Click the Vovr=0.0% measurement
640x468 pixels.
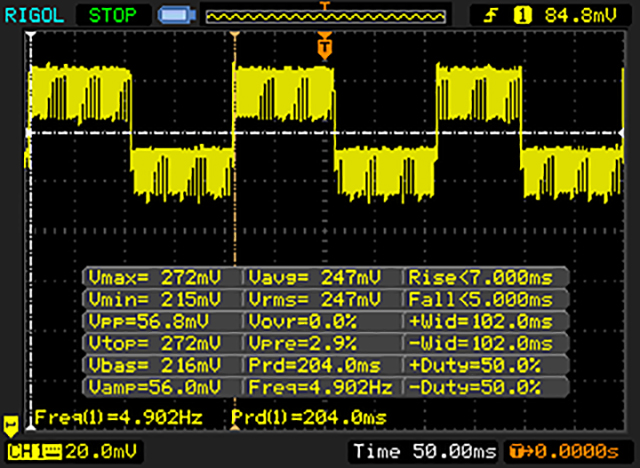click(x=302, y=322)
